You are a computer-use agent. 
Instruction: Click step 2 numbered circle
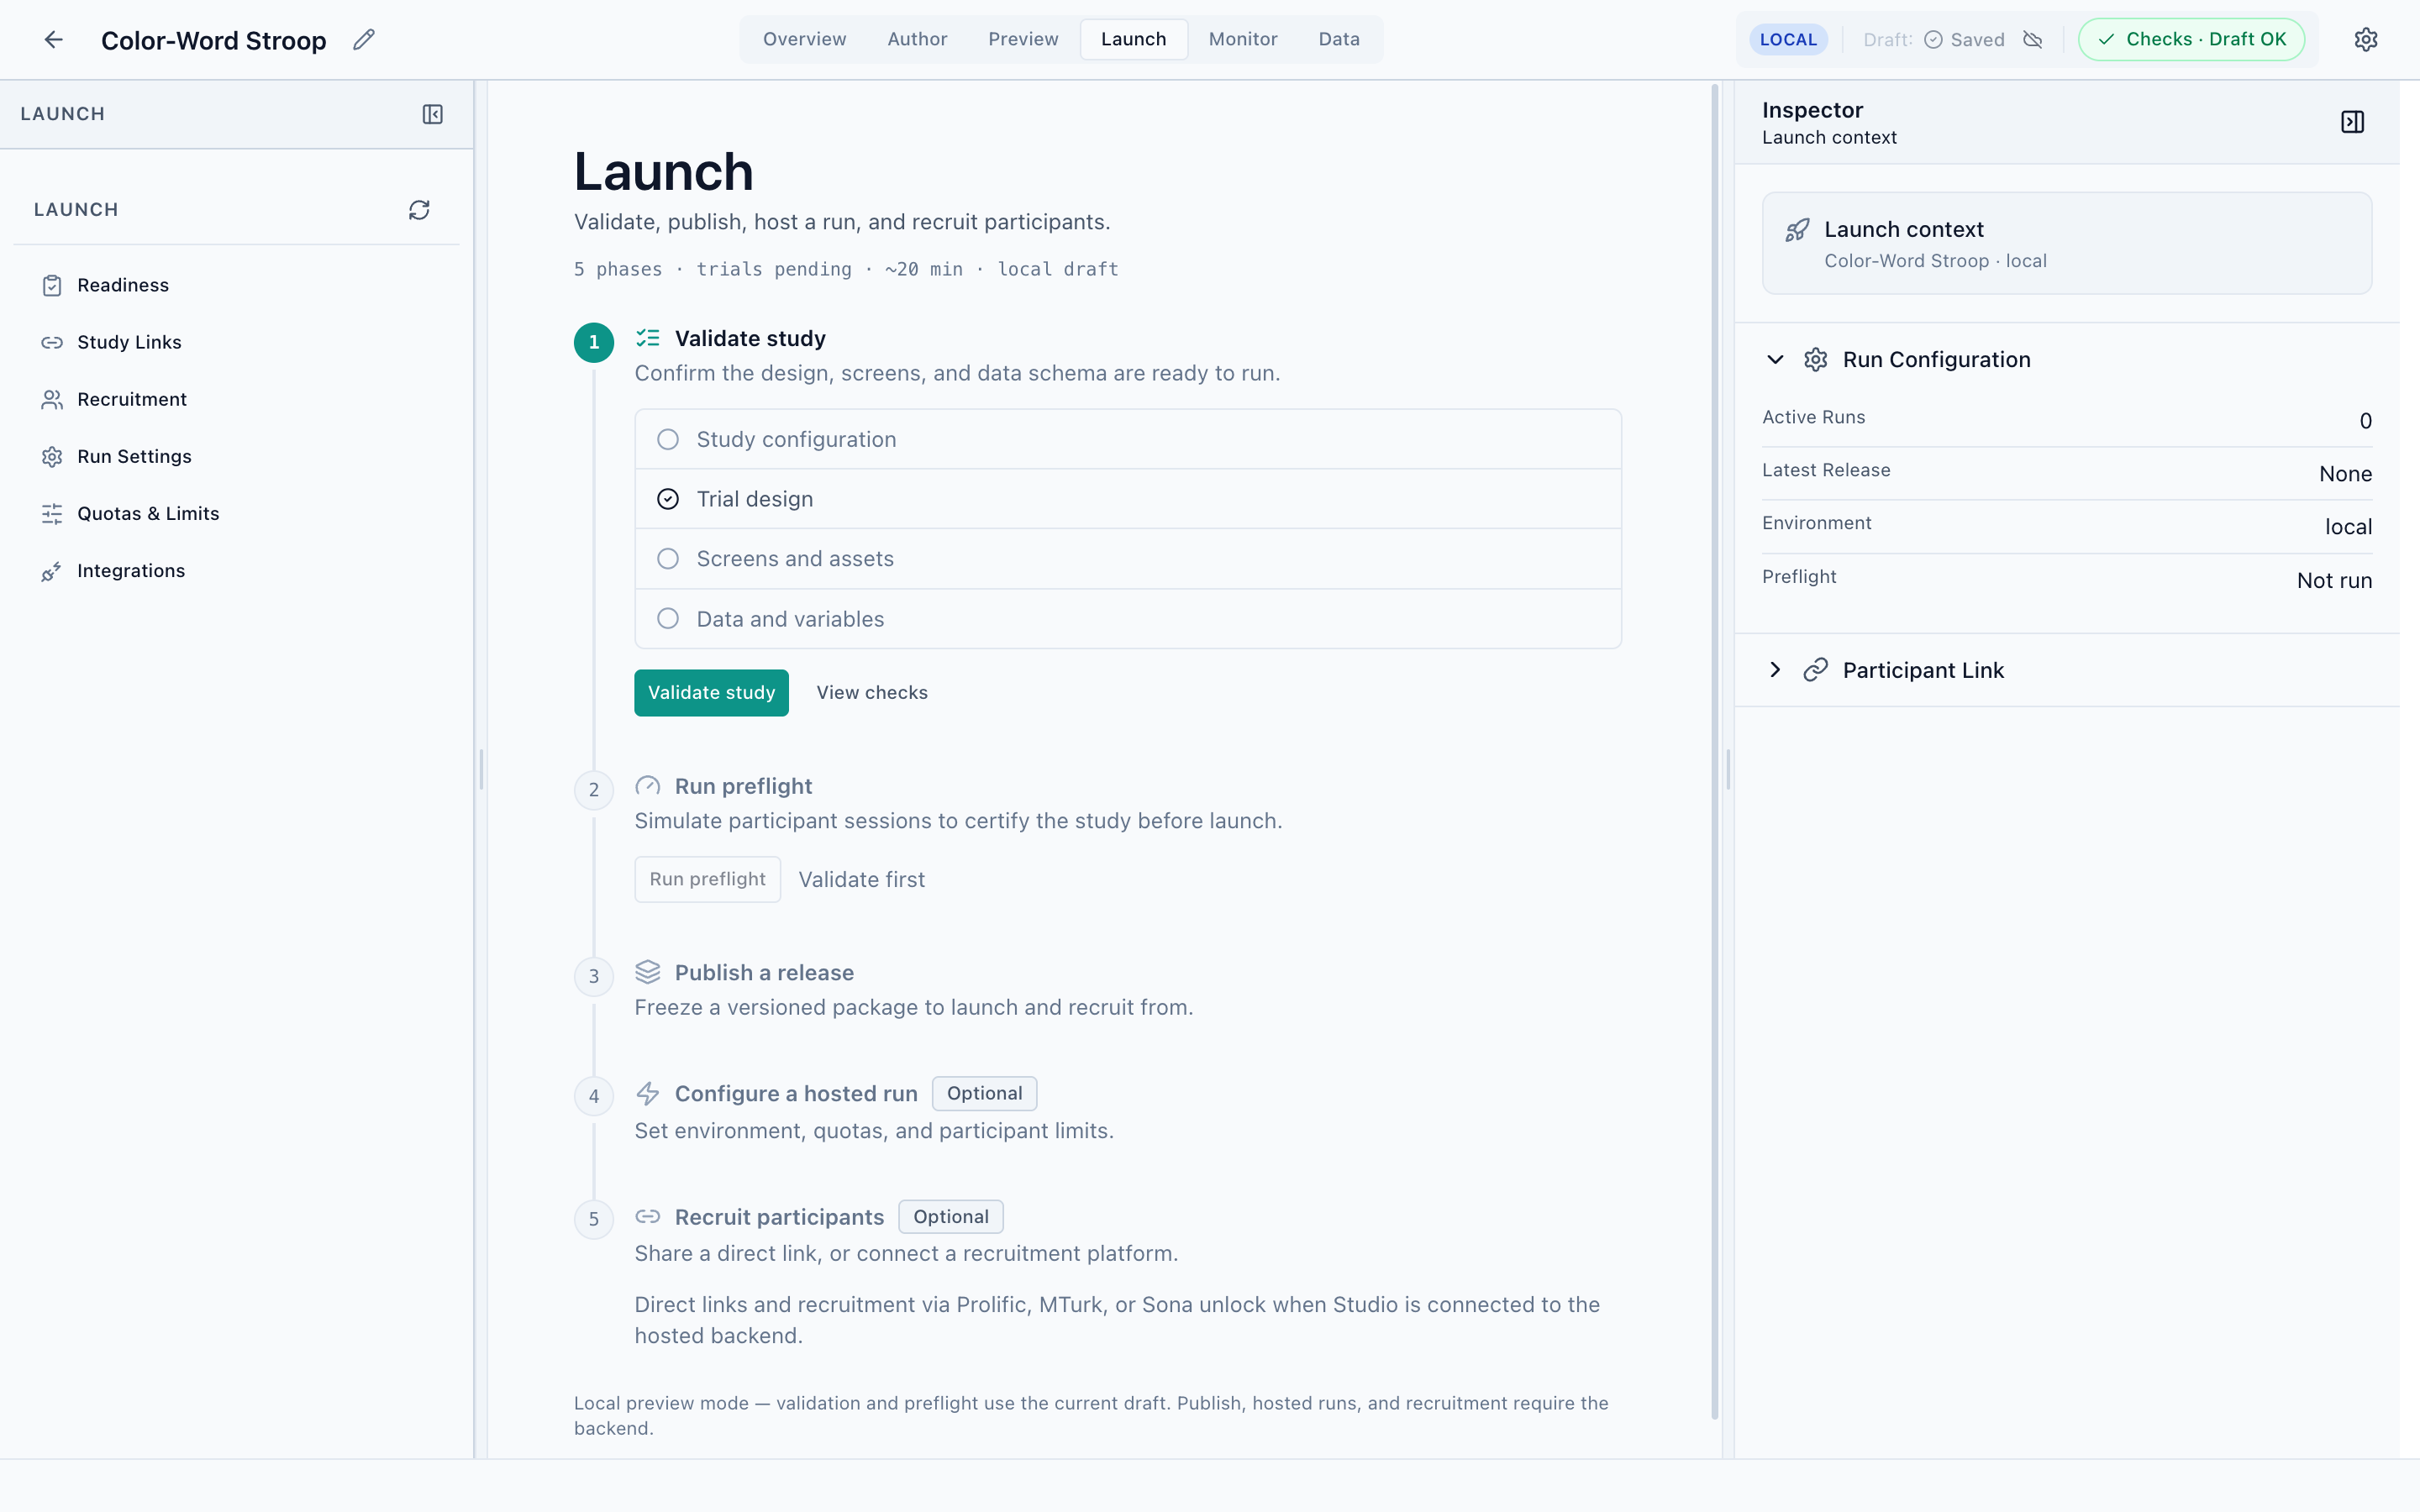coord(594,790)
